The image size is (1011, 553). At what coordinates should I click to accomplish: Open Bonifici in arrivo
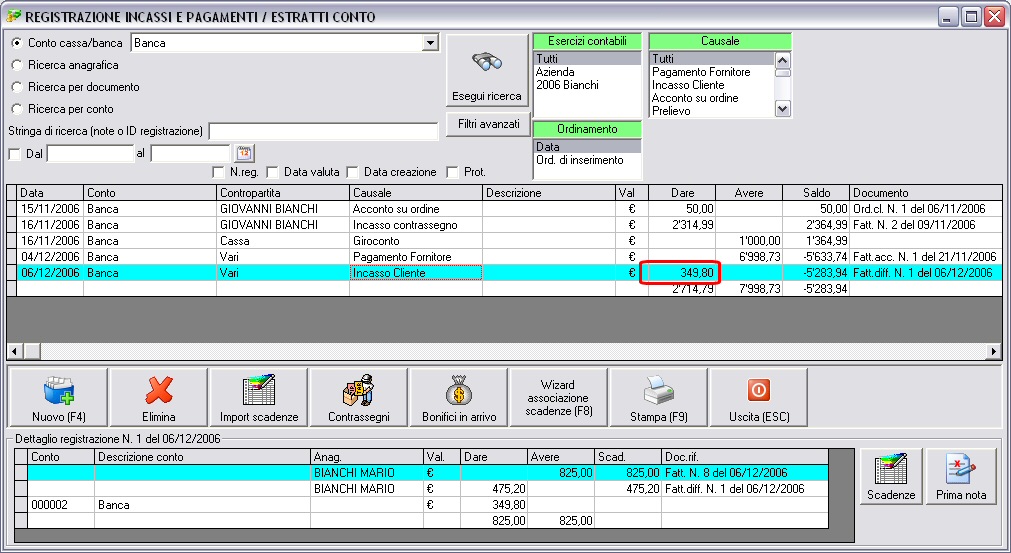point(458,398)
